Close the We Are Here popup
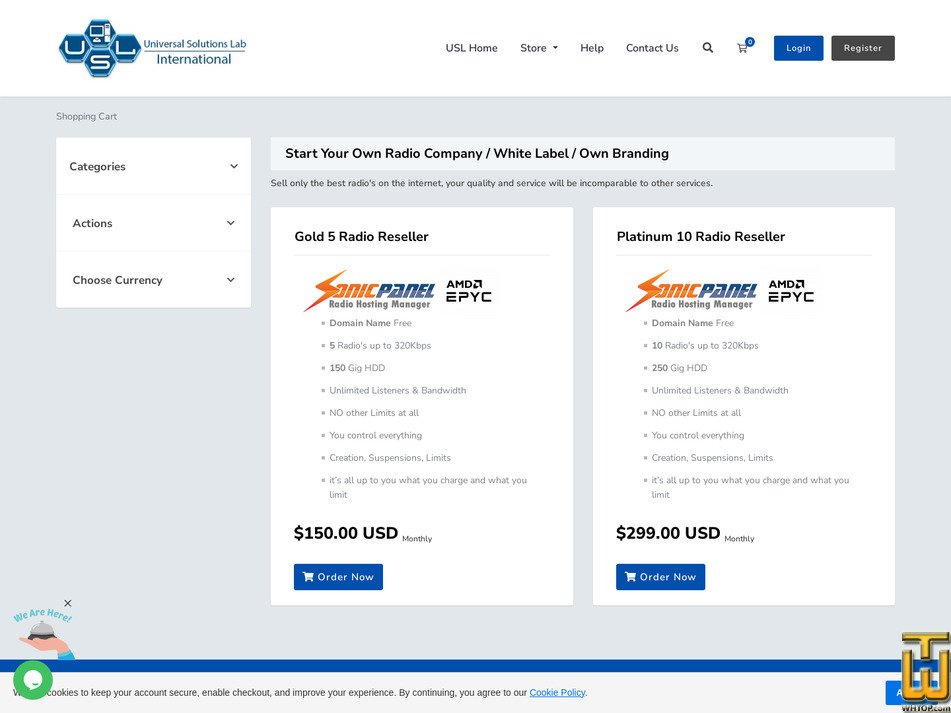 (x=68, y=603)
